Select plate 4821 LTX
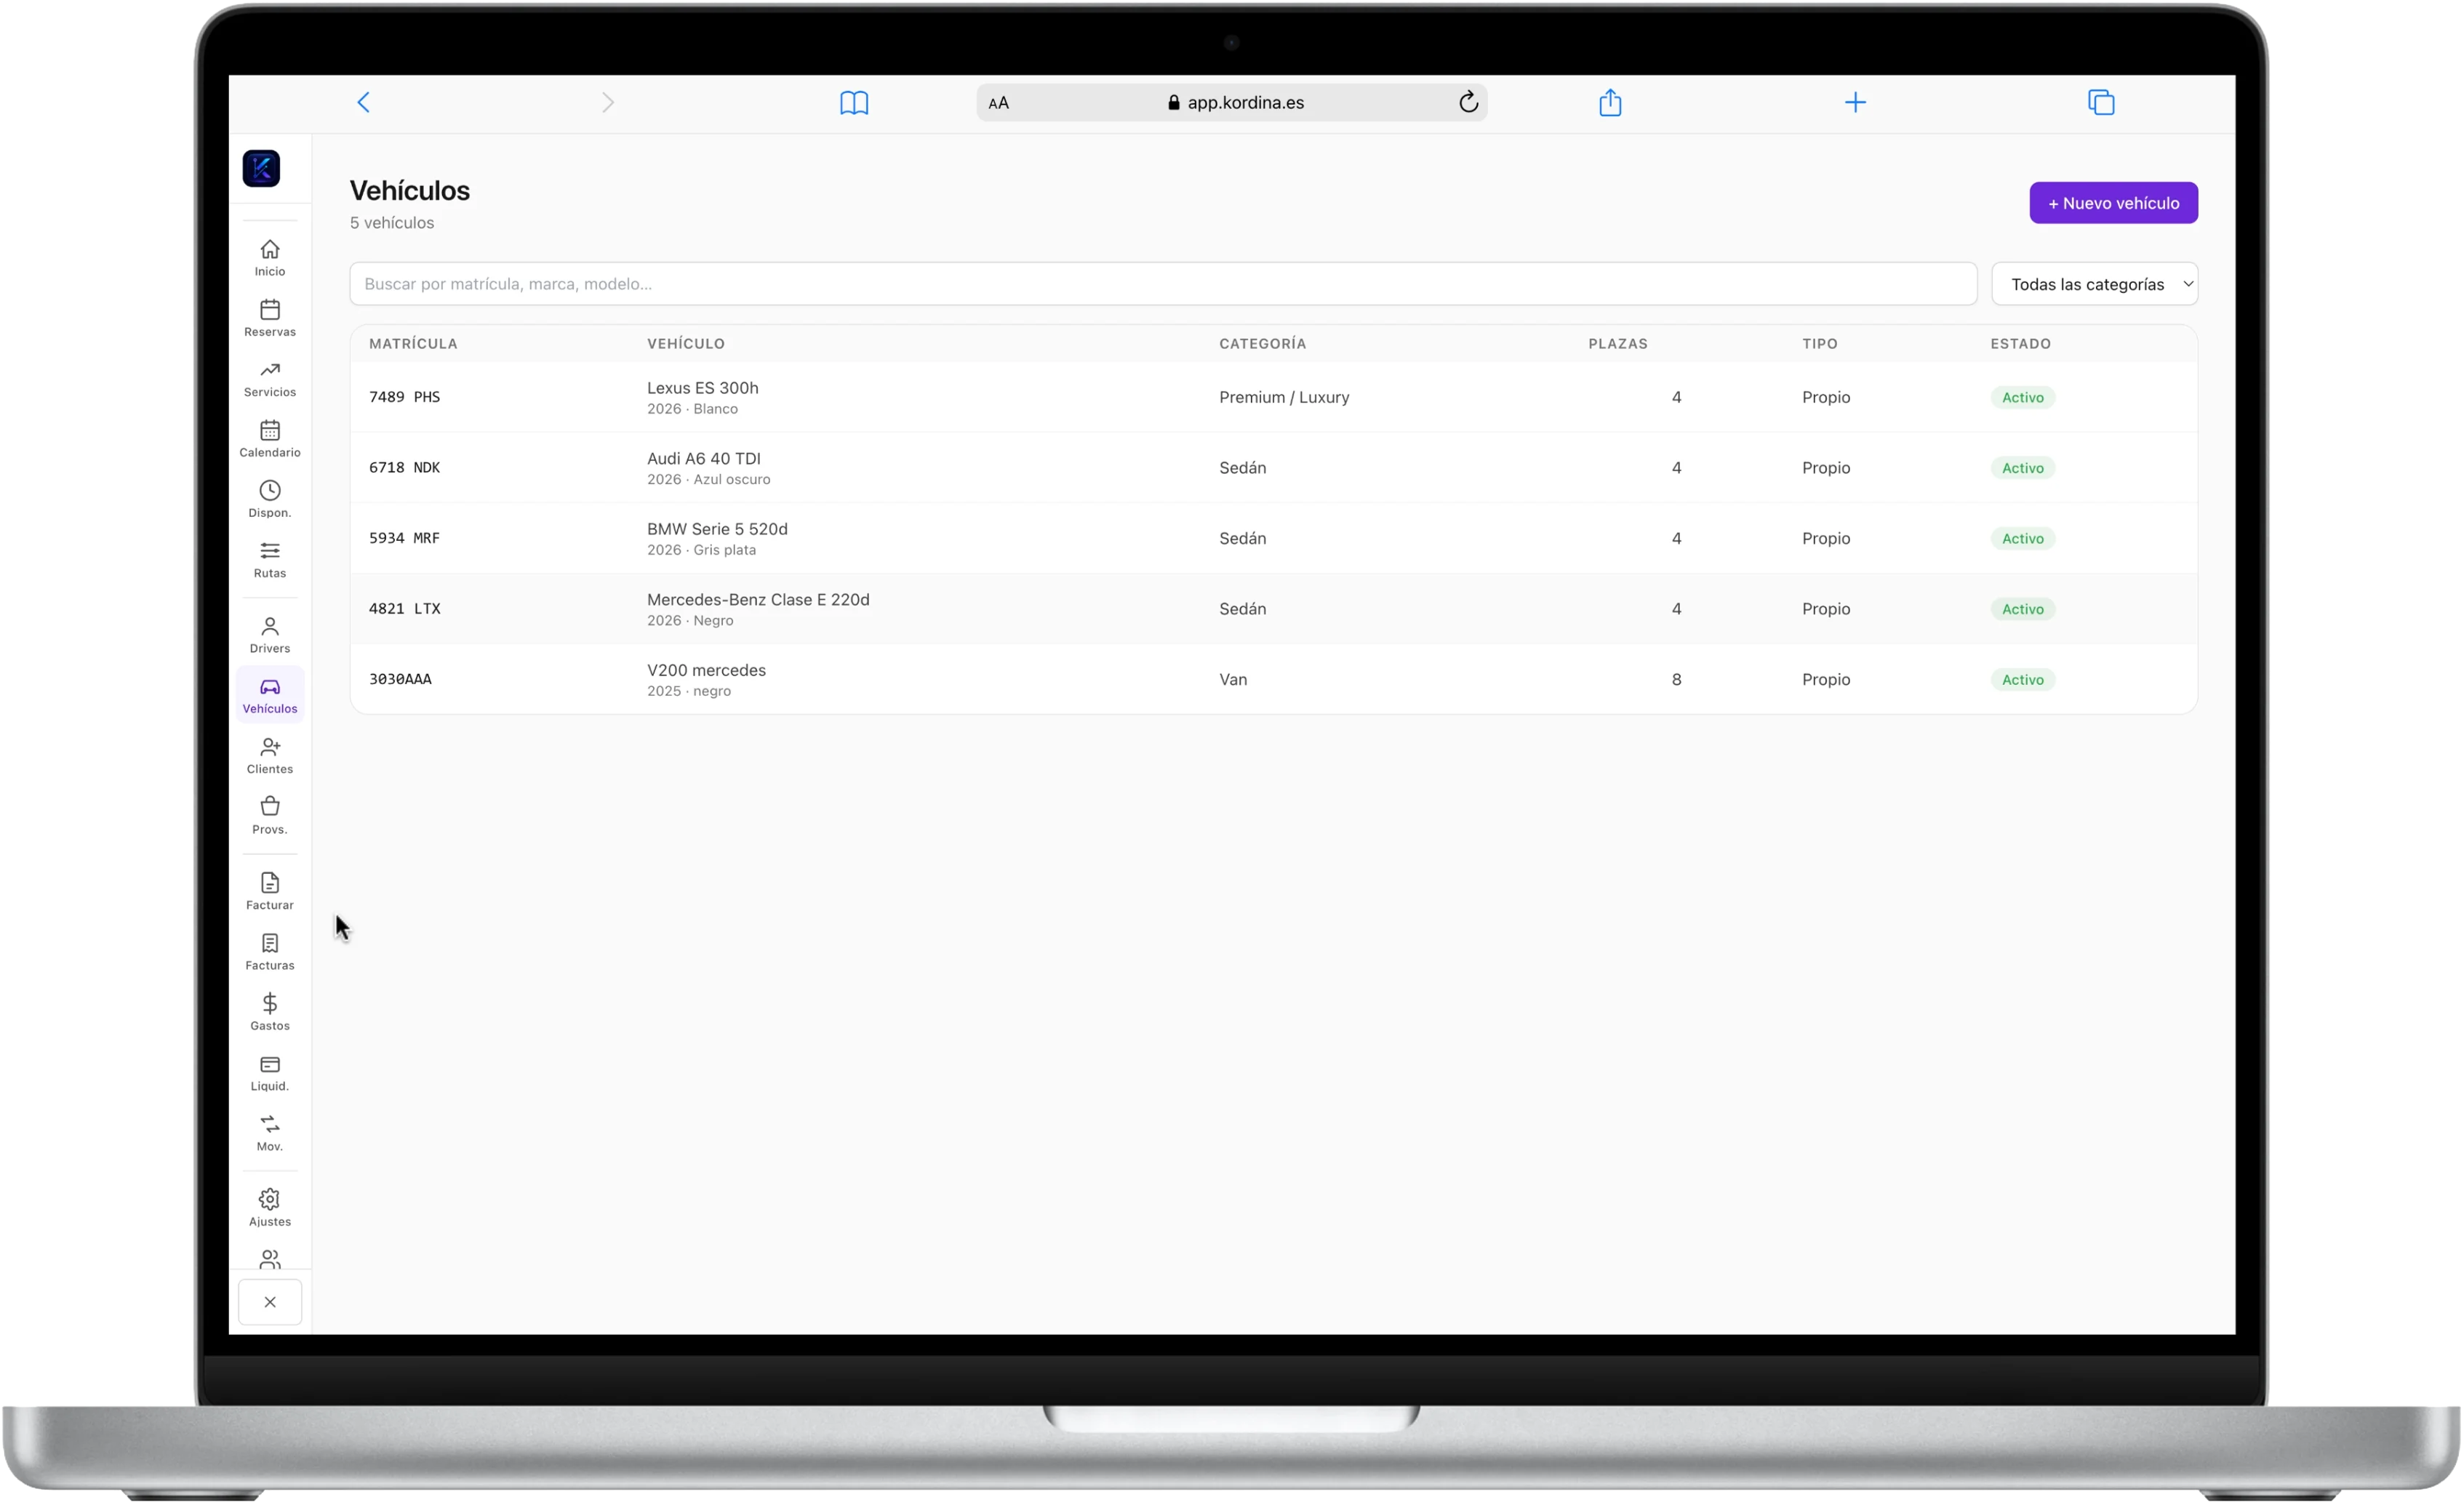 click(x=404, y=608)
